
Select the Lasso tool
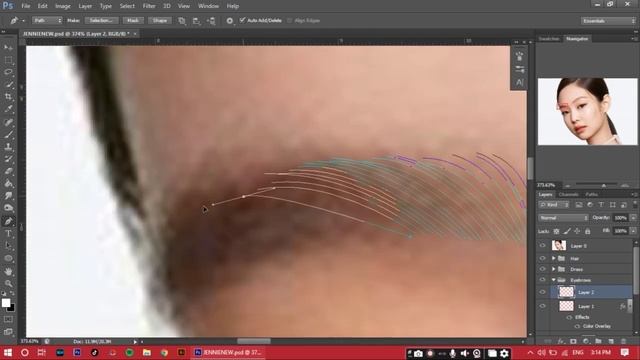[x=8, y=72]
